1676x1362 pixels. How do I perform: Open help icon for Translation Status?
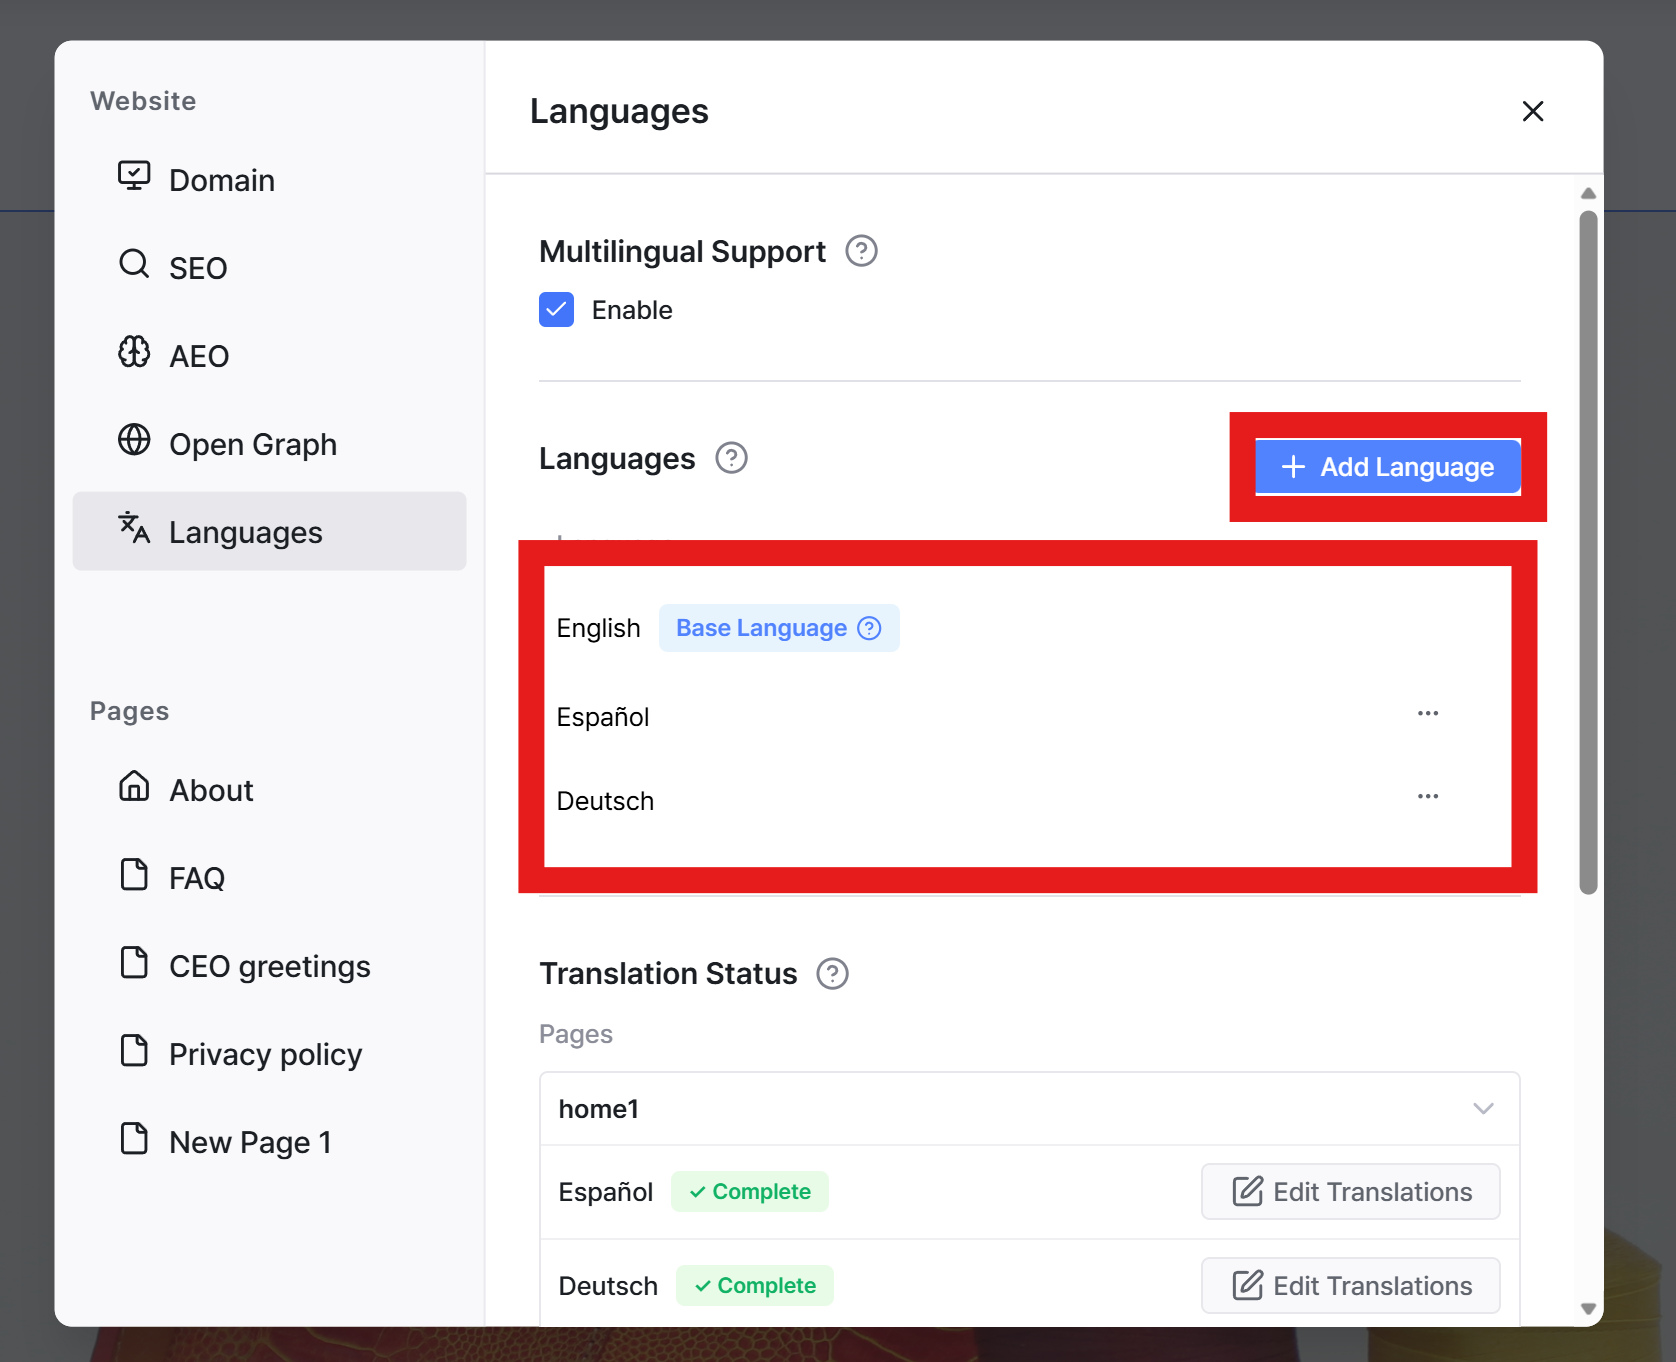pos(832,973)
